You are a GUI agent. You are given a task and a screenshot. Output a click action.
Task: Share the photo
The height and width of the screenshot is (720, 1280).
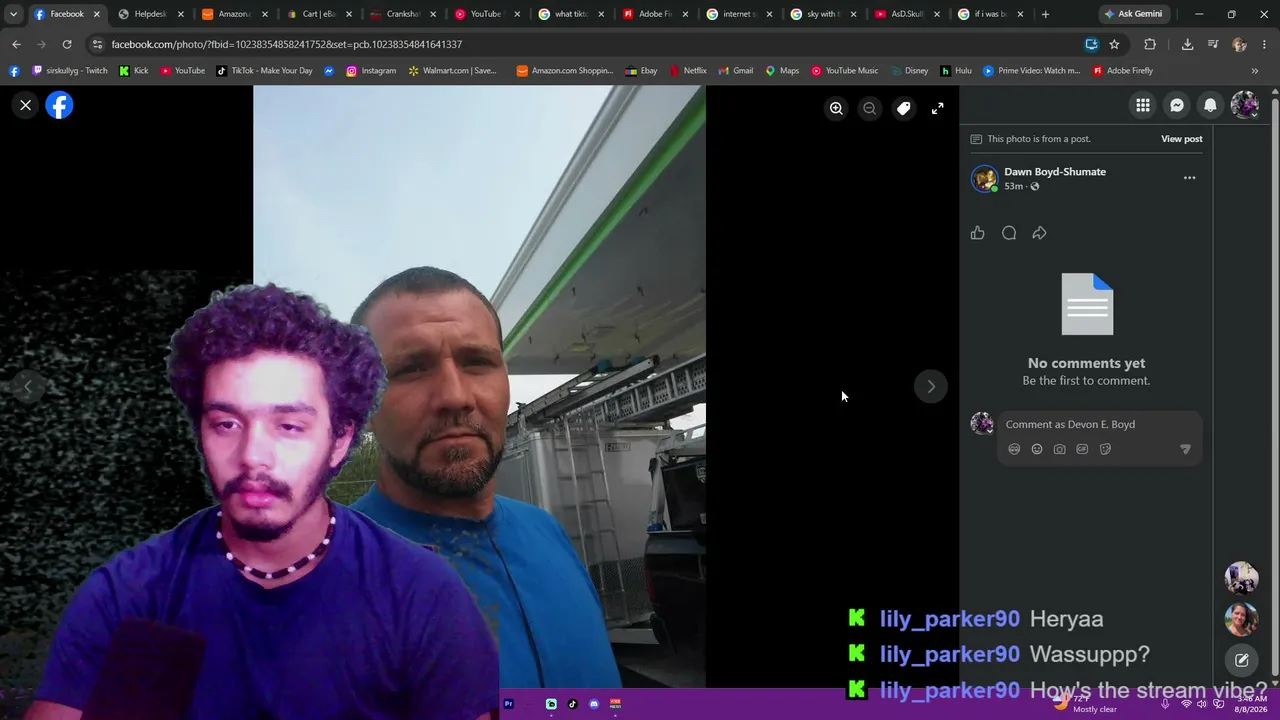click(1040, 233)
